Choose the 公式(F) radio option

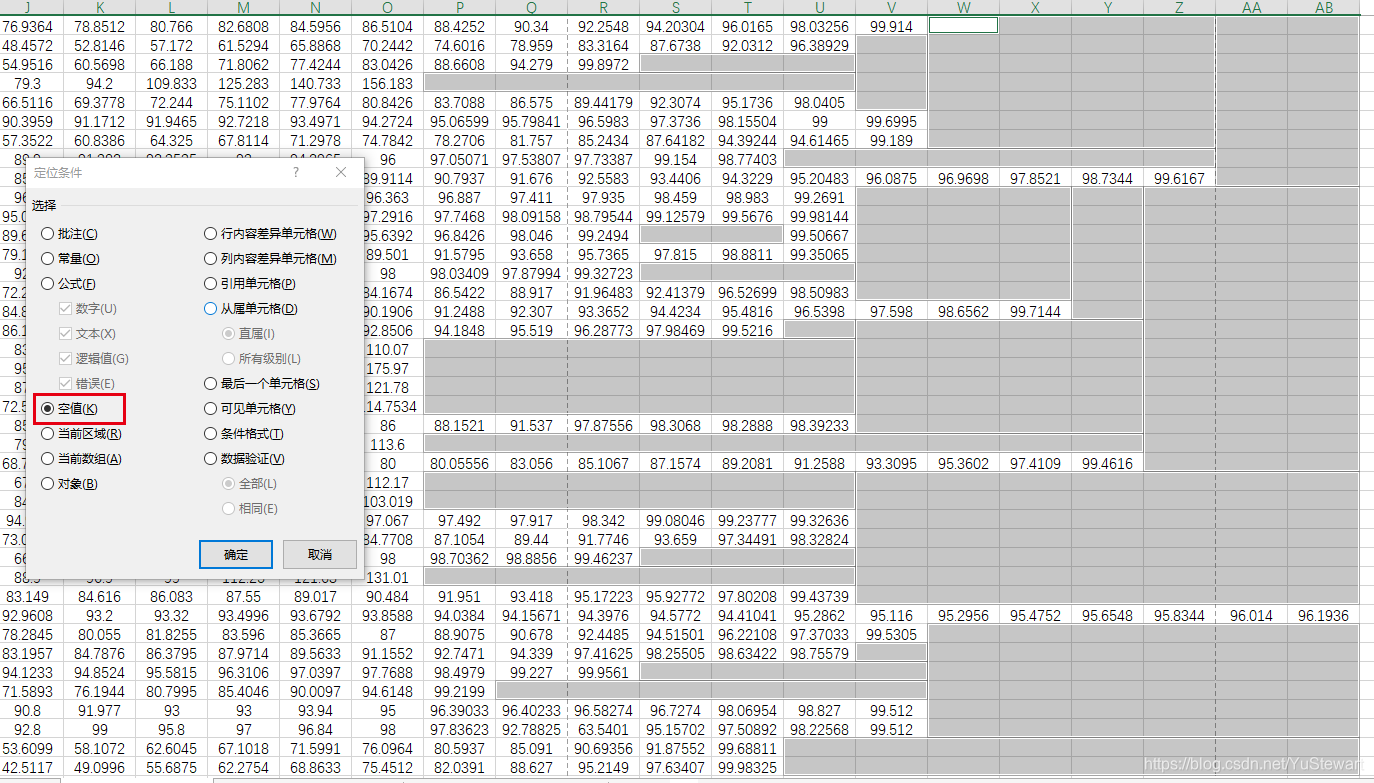pyautogui.click(x=68, y=284)
